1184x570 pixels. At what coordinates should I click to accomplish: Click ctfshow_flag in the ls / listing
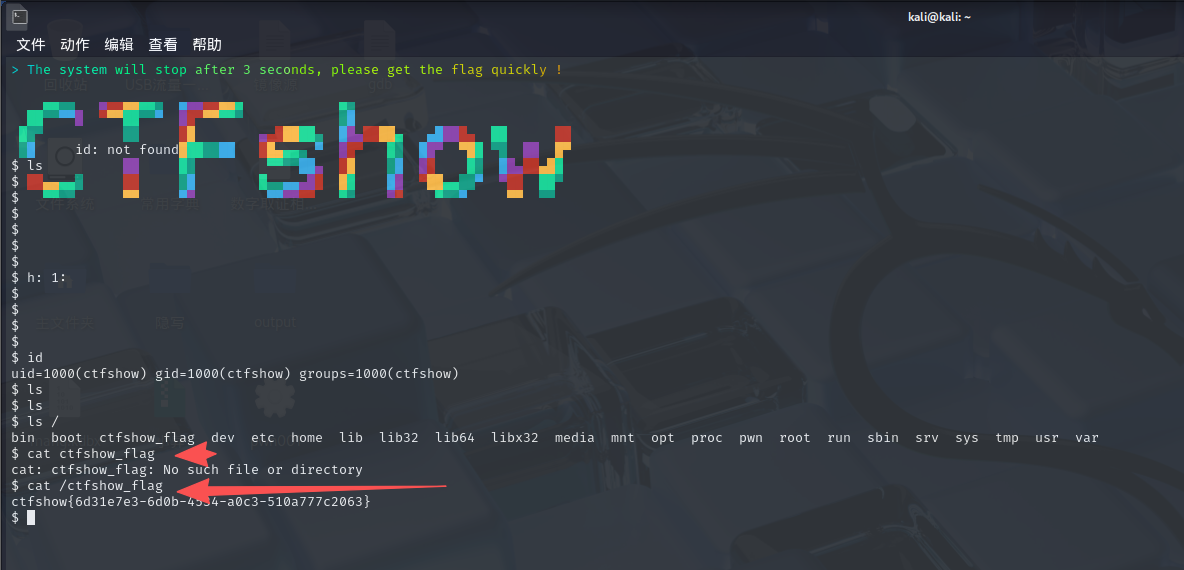coord(147,438)
